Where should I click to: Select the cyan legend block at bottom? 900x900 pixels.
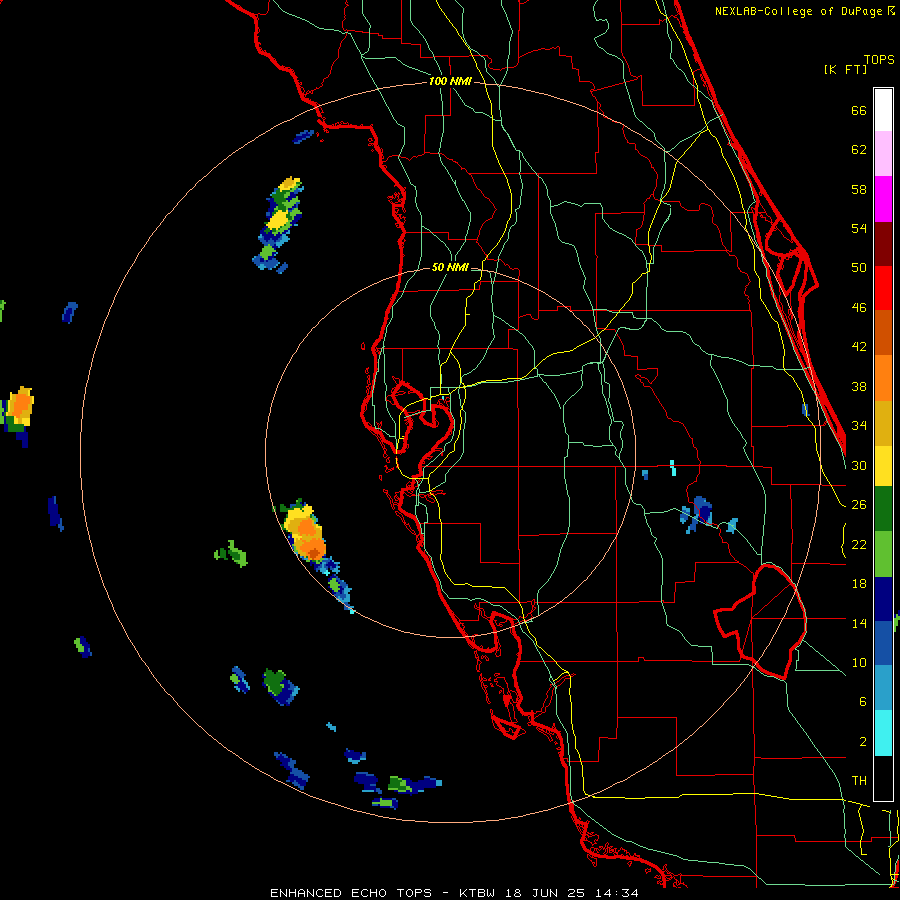pyautogui.click(x=883, y=734)
